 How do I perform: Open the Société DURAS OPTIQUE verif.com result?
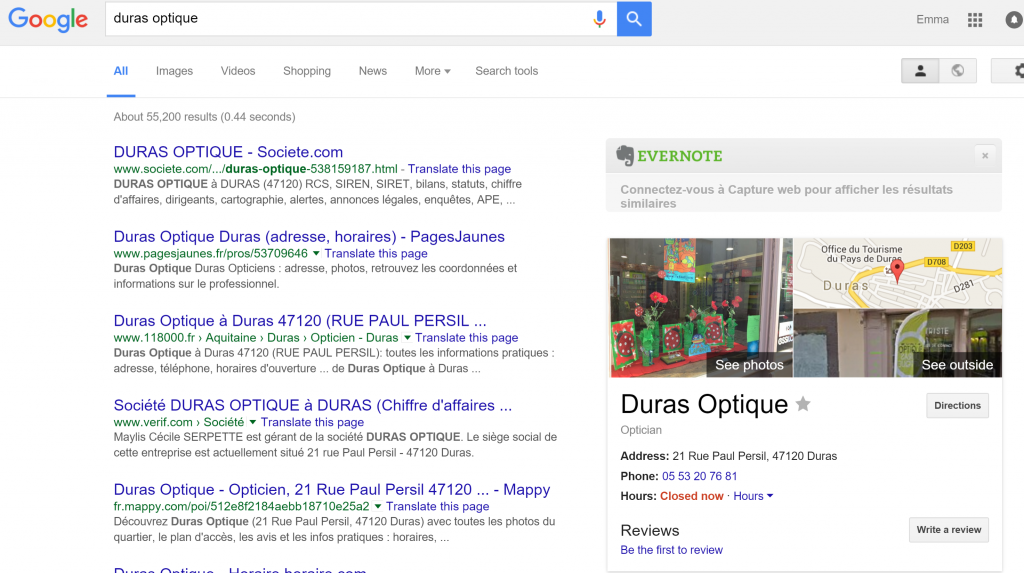point(313,405)
